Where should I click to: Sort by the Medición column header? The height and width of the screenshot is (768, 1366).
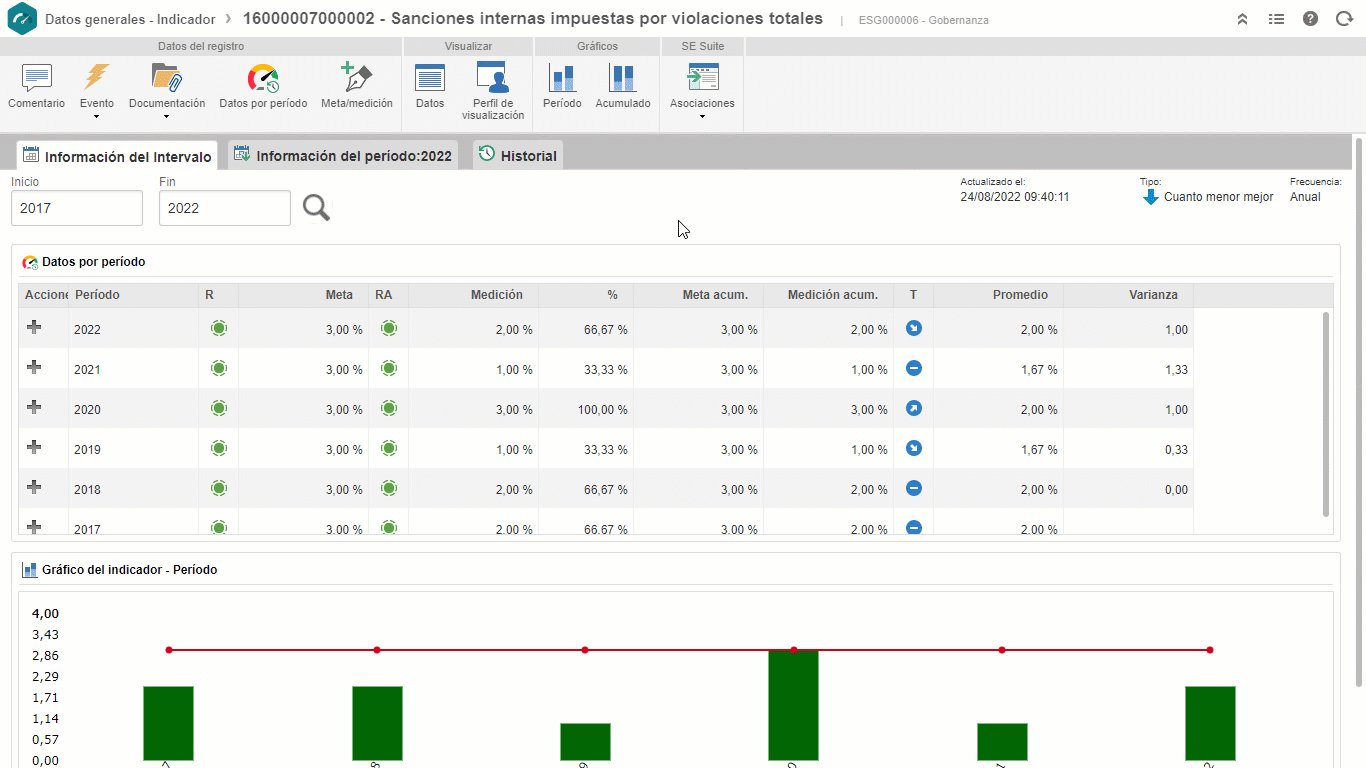473,295
